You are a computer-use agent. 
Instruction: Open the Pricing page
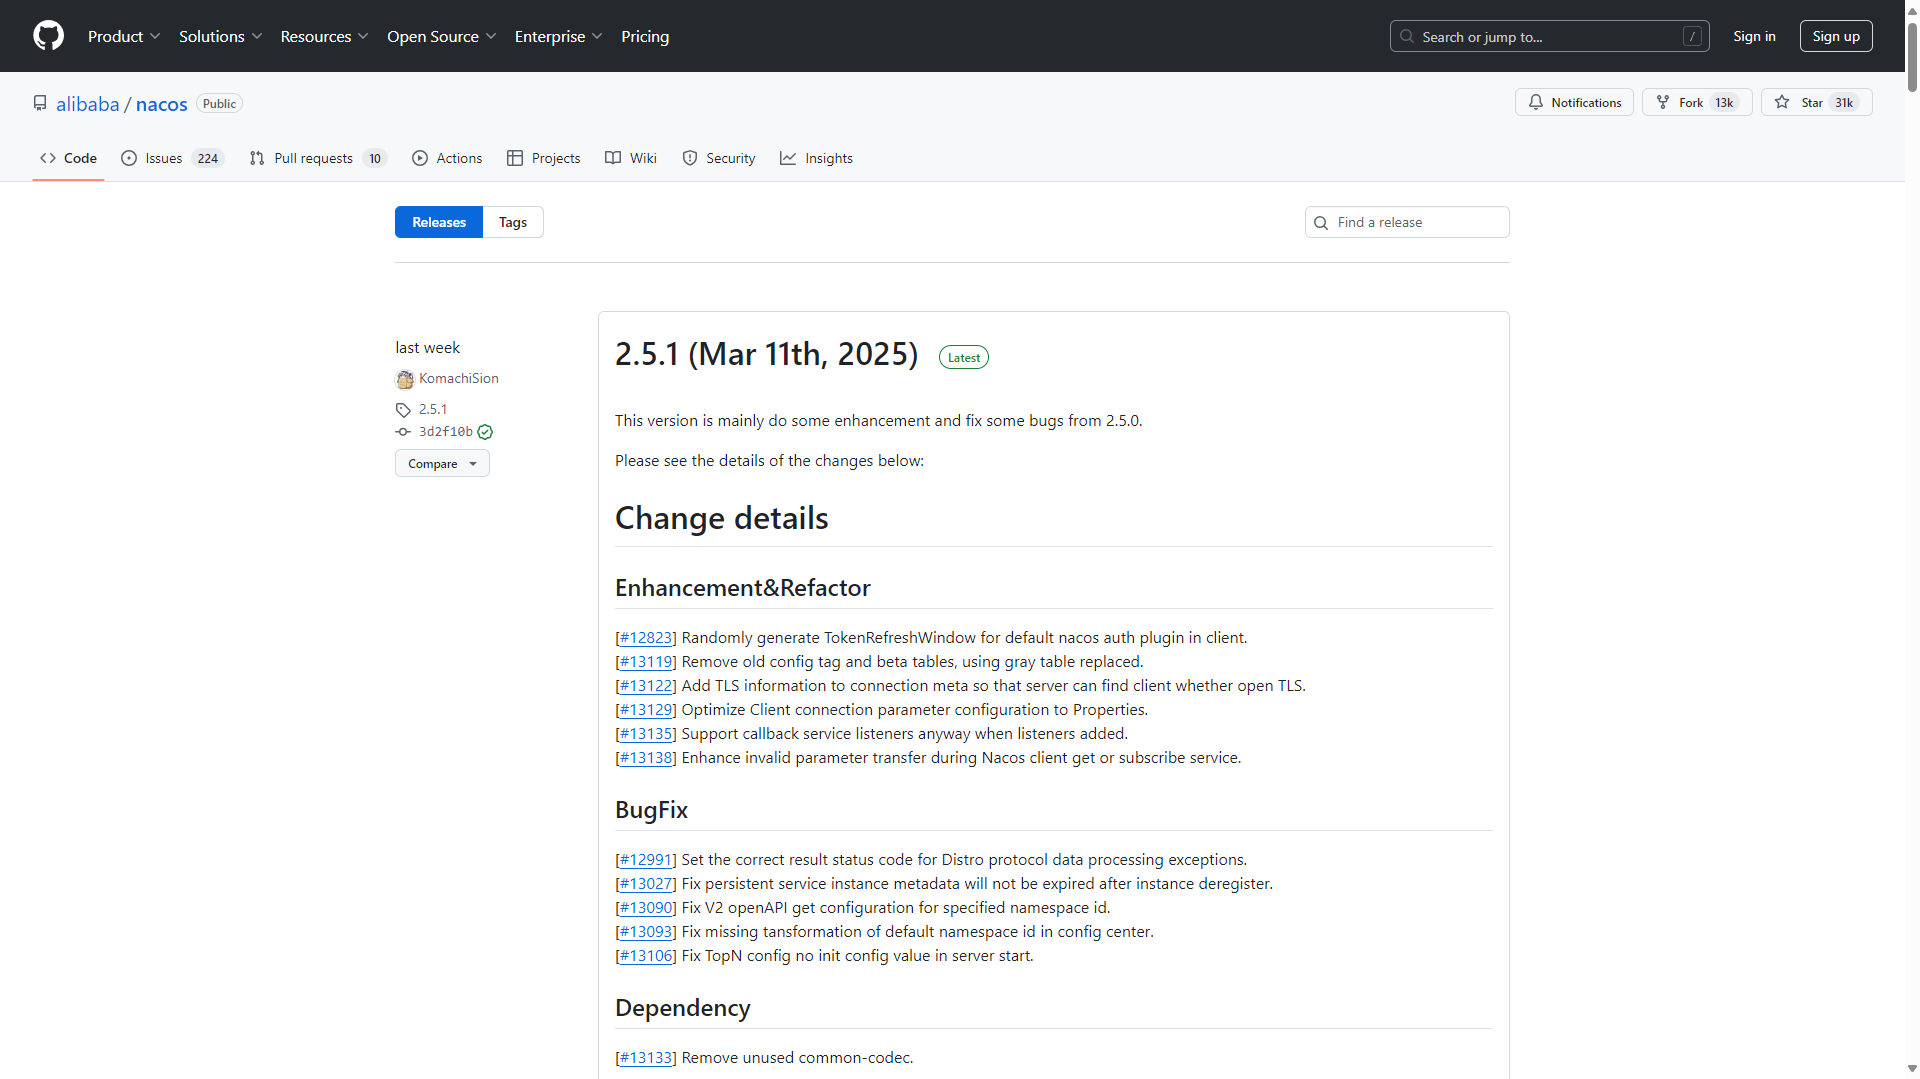click(x=645, y=36)
